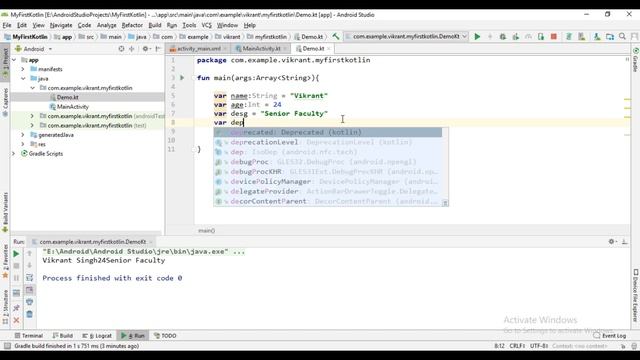Open the Build tool window button
The image size is (640, 360).
coord(62,336)
